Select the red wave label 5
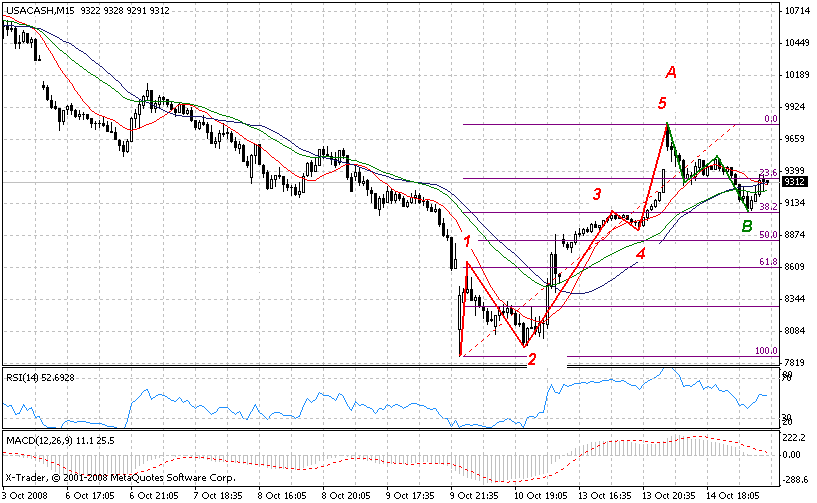 662,103
